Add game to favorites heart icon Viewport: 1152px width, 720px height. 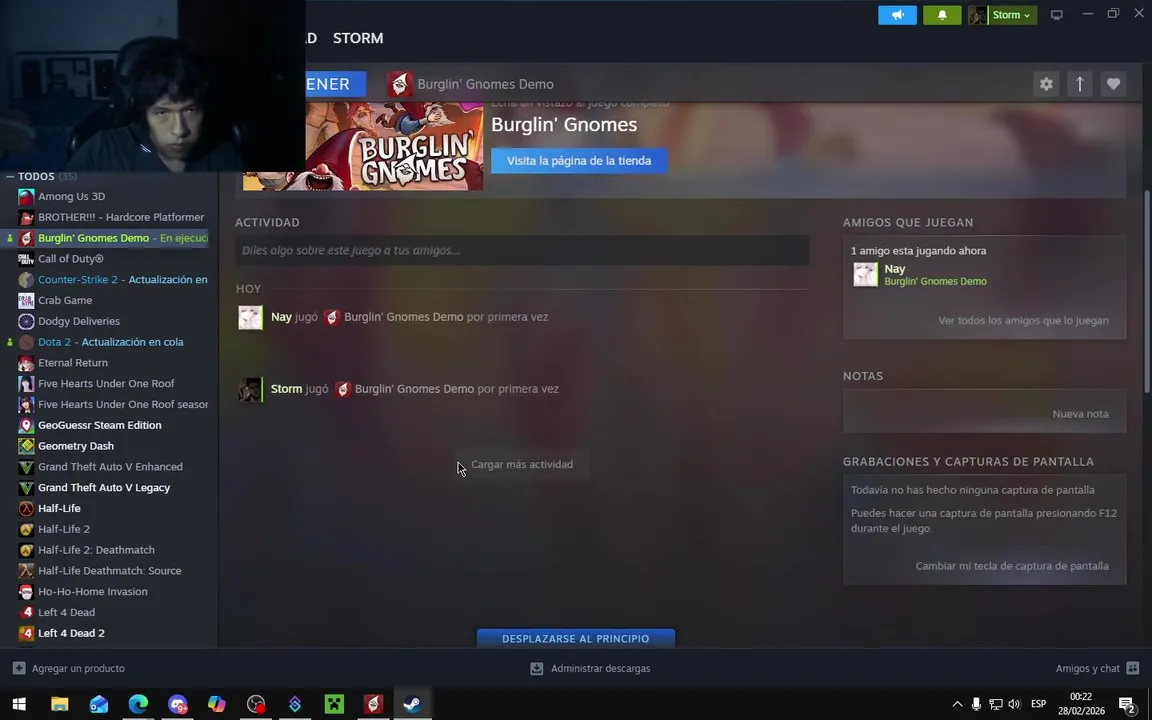pos(1114,84)
